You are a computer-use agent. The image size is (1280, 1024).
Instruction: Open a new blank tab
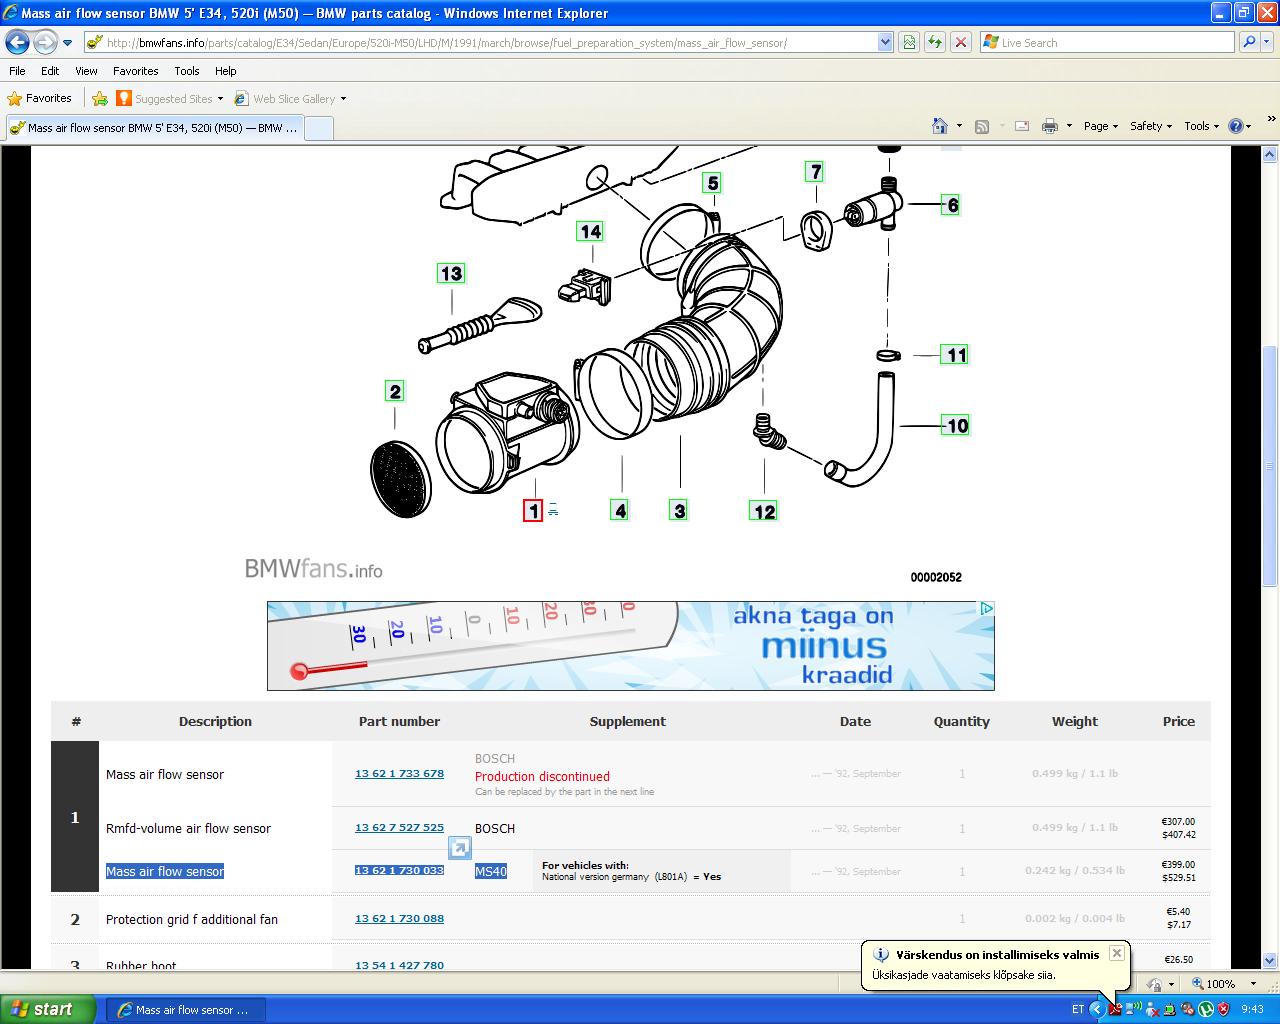pos(318,128)
